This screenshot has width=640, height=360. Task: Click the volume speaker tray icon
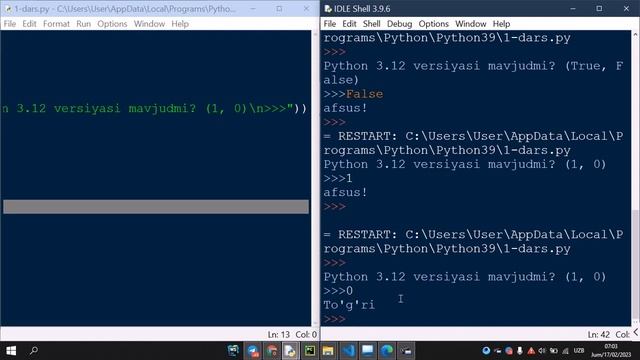(542, 351)
